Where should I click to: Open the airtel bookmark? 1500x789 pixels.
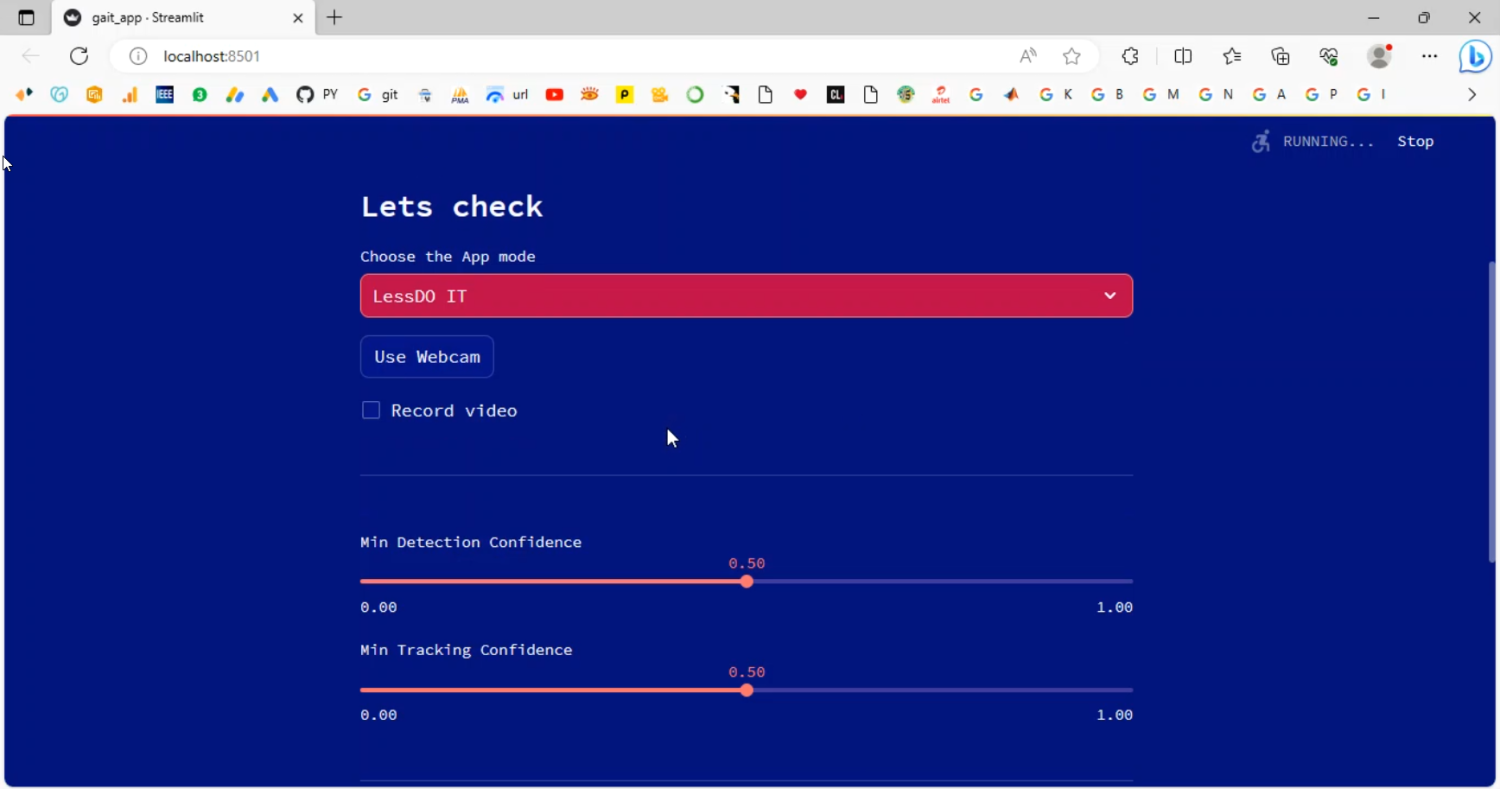pos(941,95)
